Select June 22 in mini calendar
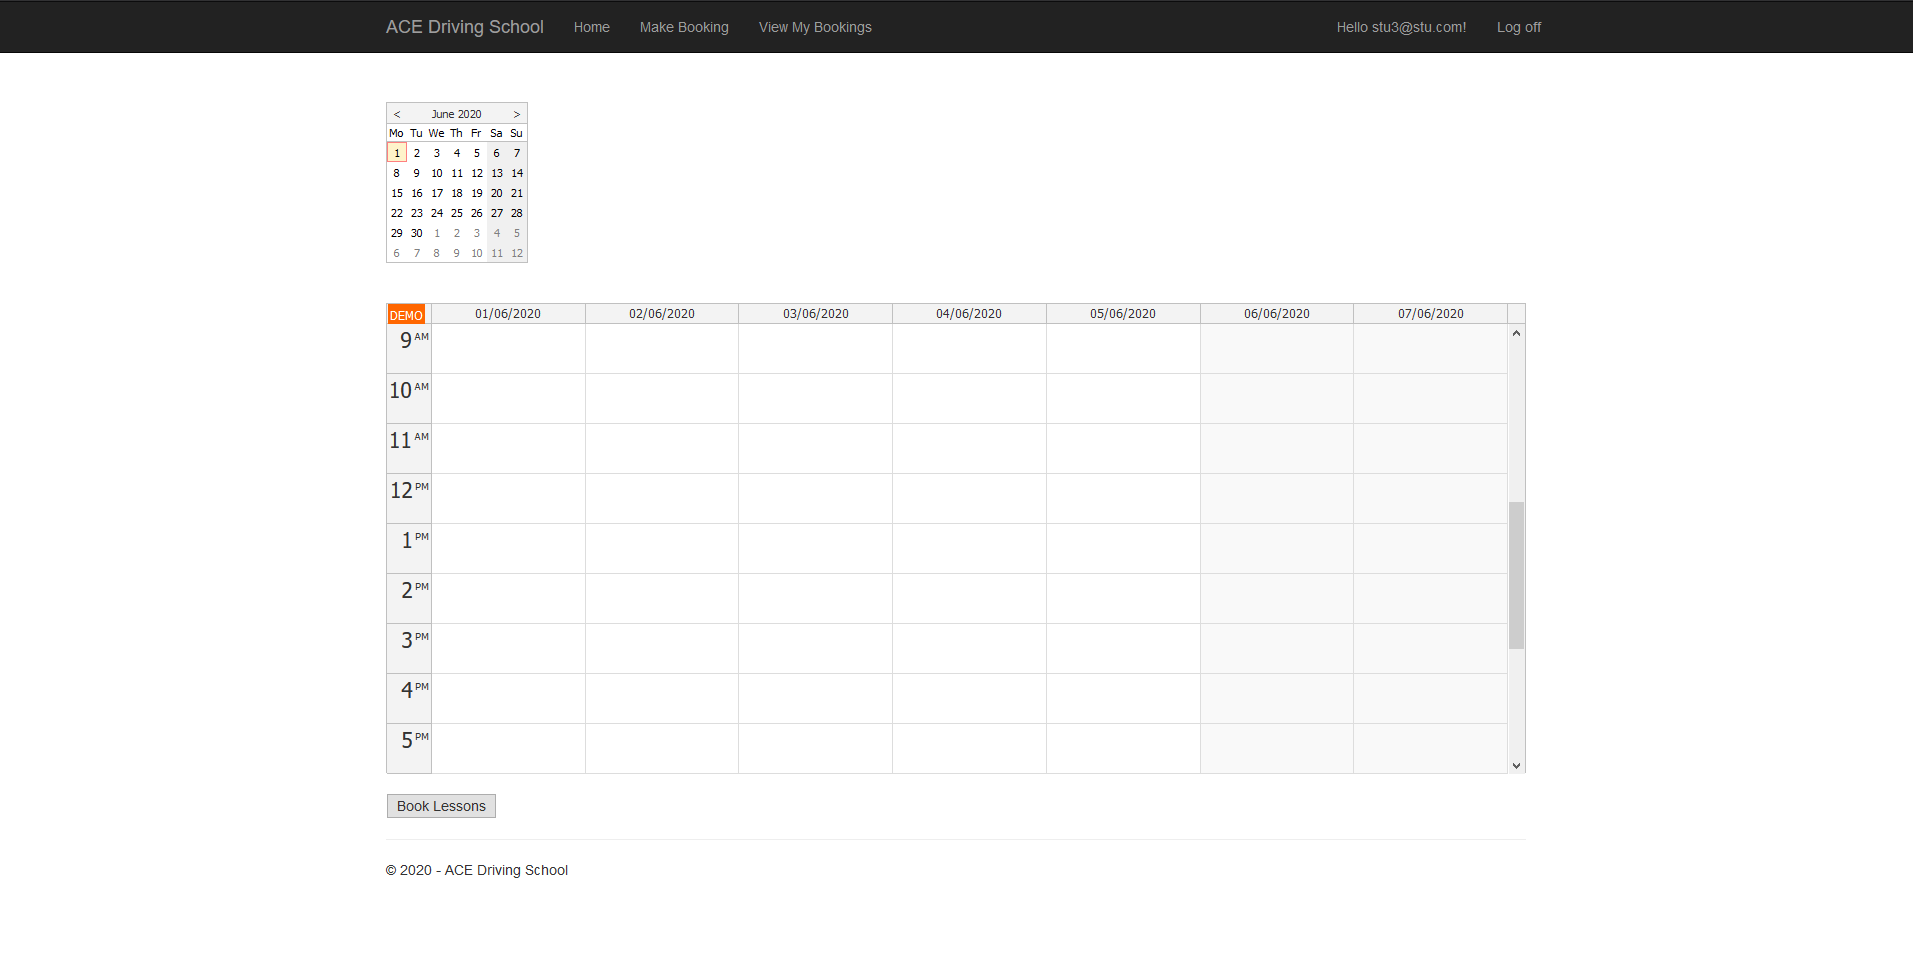Image resolution: width=1913 pixels, height=959 pixels. click(397, 213)
